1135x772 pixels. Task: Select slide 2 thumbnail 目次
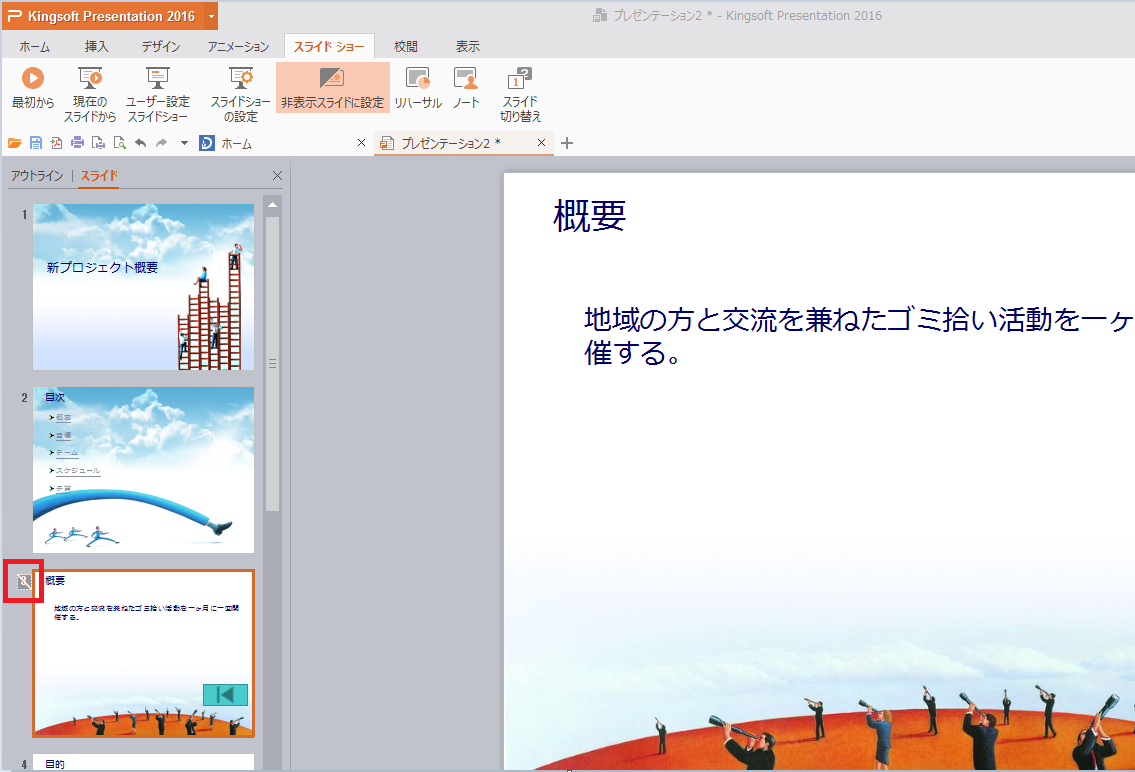tap(143, 470)
